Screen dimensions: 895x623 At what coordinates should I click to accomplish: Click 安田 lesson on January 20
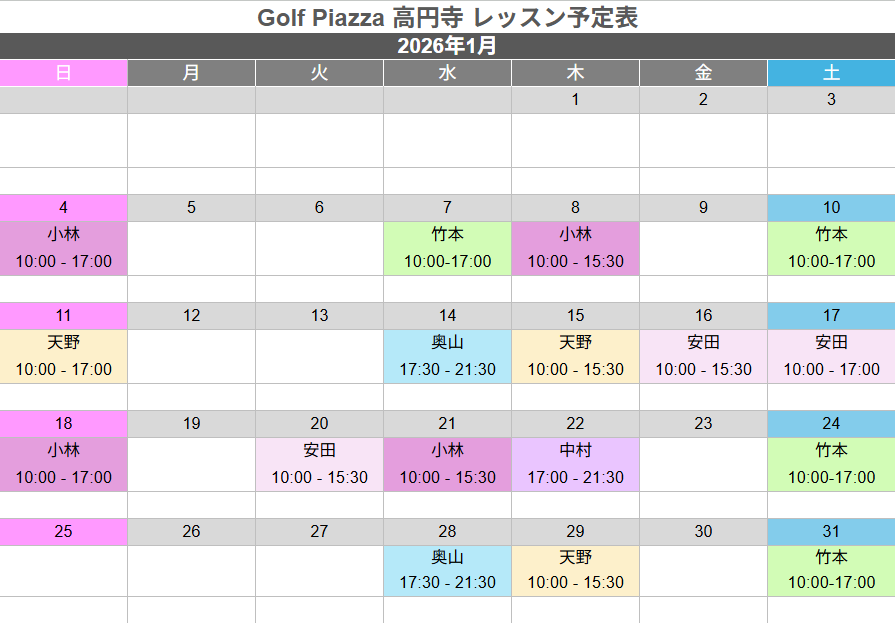click(x=319, y=464)
